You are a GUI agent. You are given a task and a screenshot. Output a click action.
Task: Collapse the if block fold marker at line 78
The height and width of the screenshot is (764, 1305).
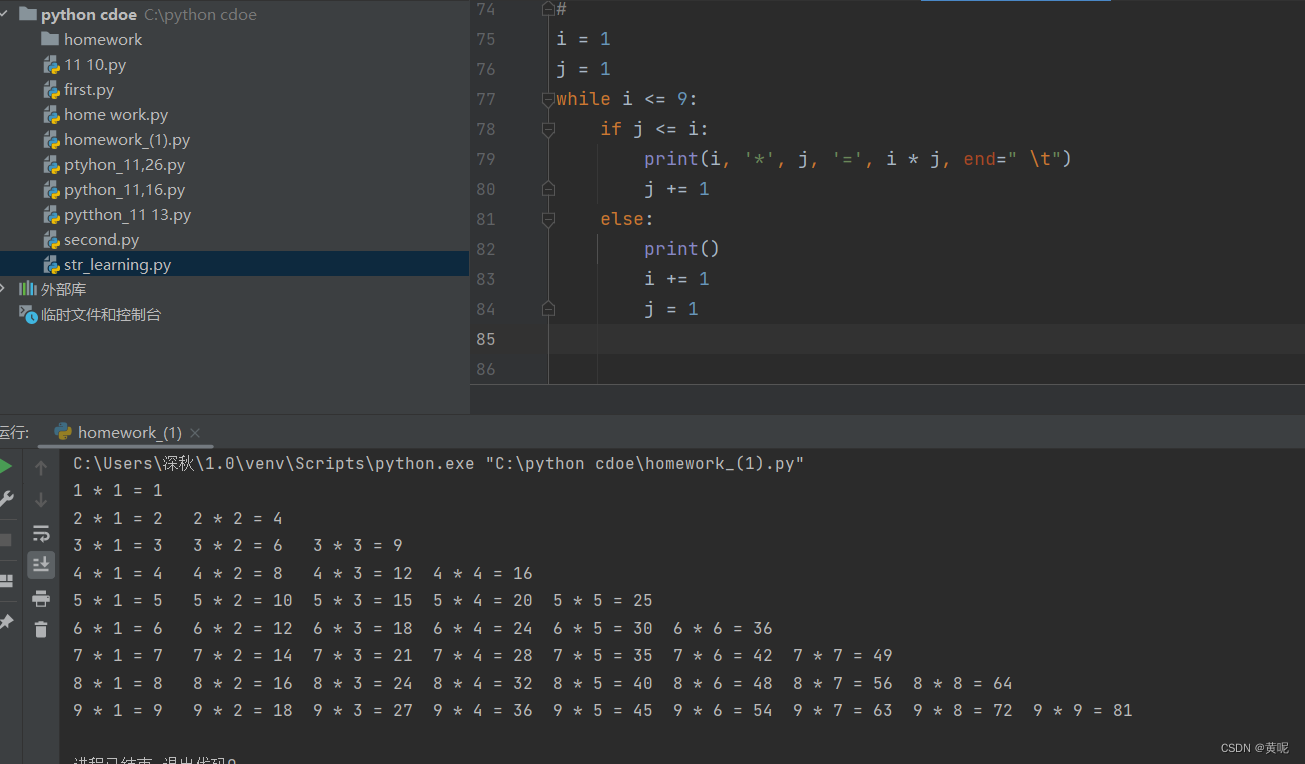(x=548, y=129)
